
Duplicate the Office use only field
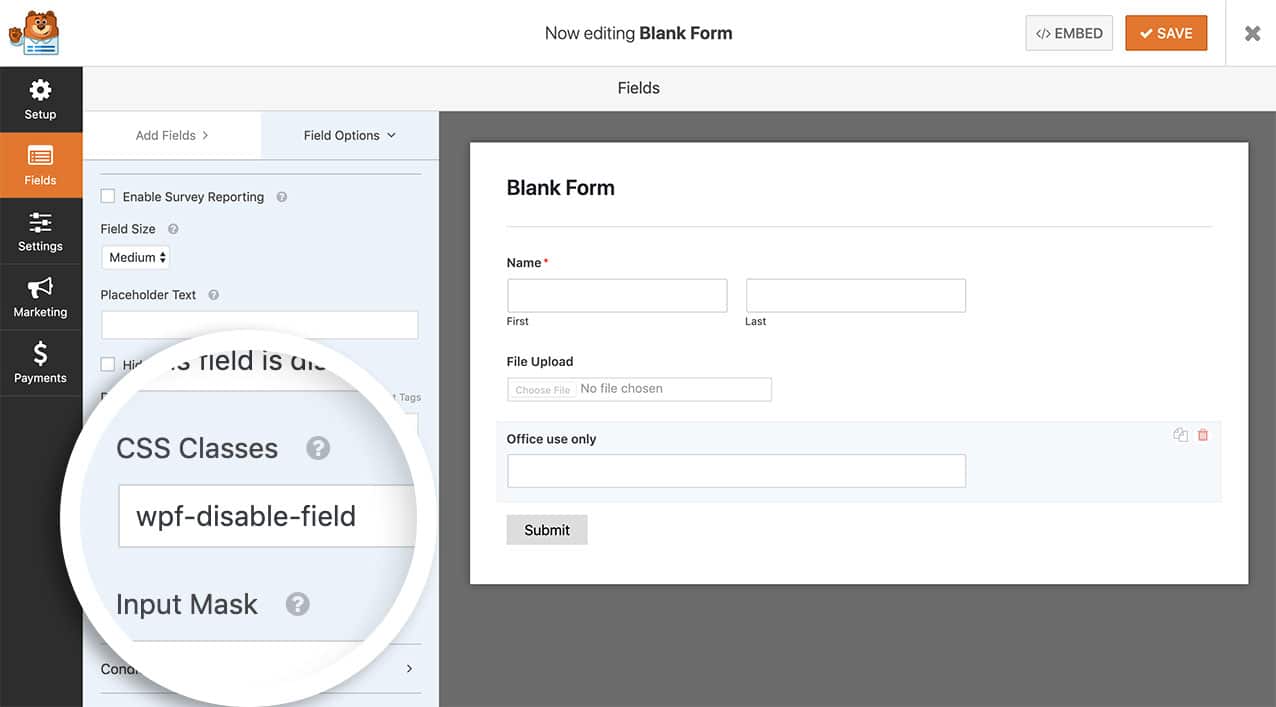[x=1181, y=435]
